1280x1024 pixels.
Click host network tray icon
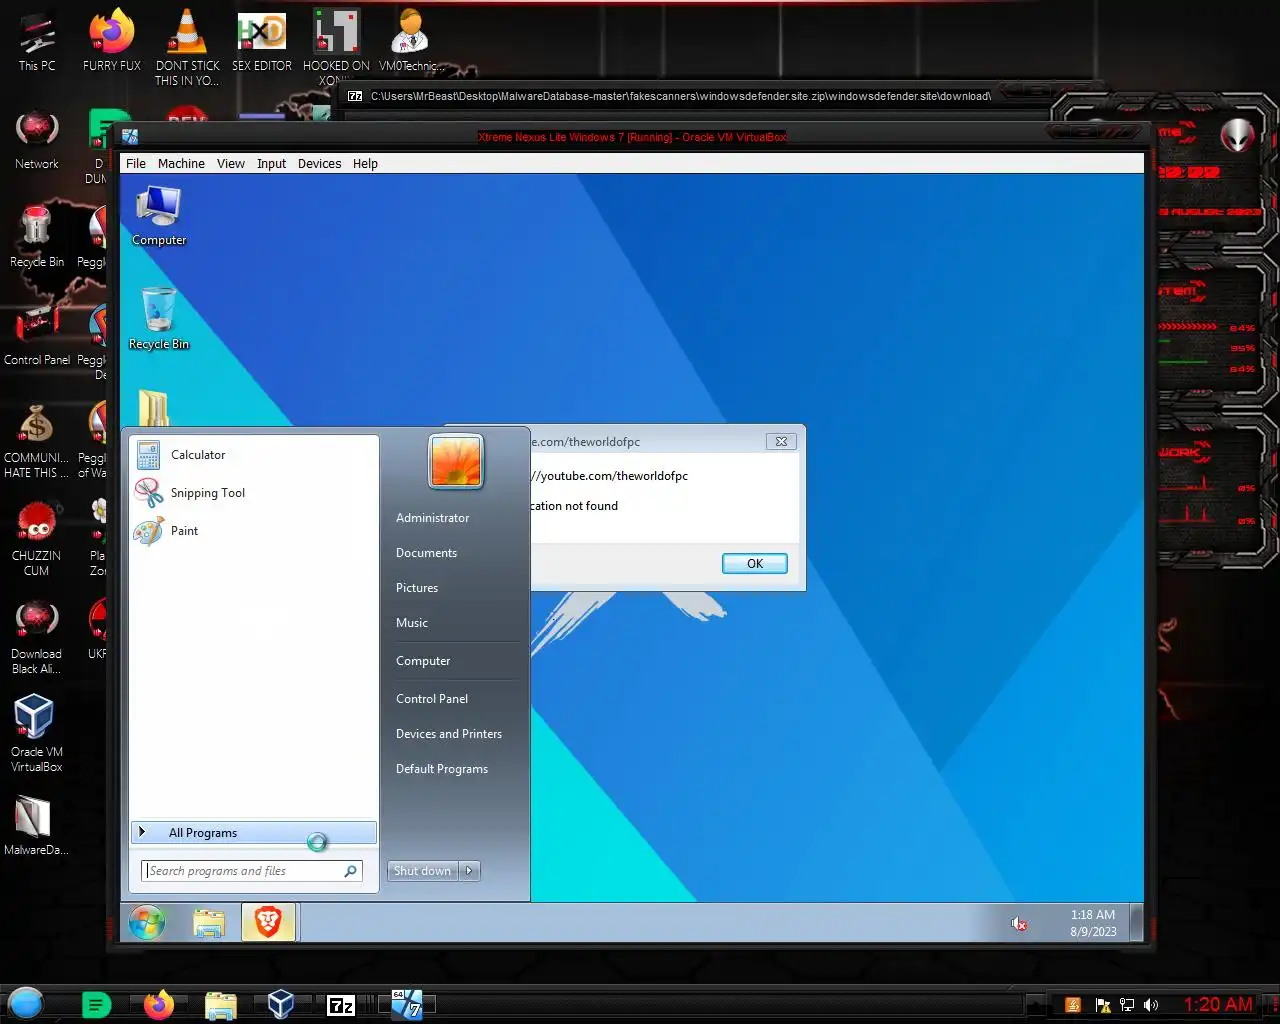click(x=1127, y=1005)
